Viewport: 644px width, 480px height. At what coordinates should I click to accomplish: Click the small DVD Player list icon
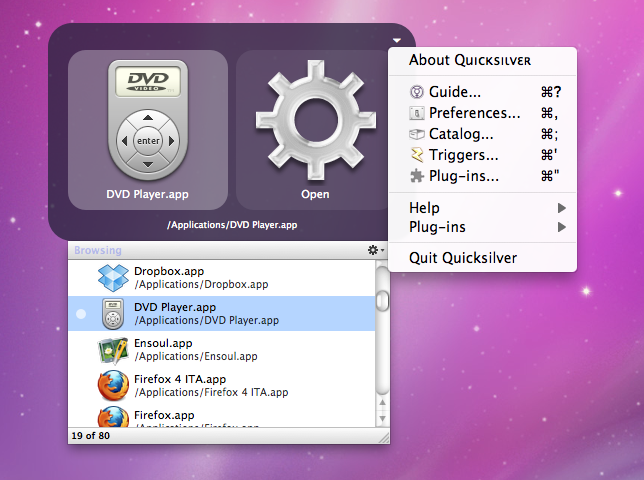click(x=112, y=313)
